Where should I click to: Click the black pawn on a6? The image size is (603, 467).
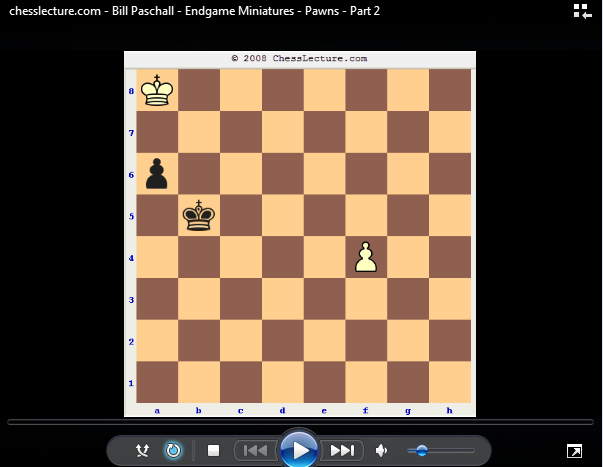click(x=157, y=173)
